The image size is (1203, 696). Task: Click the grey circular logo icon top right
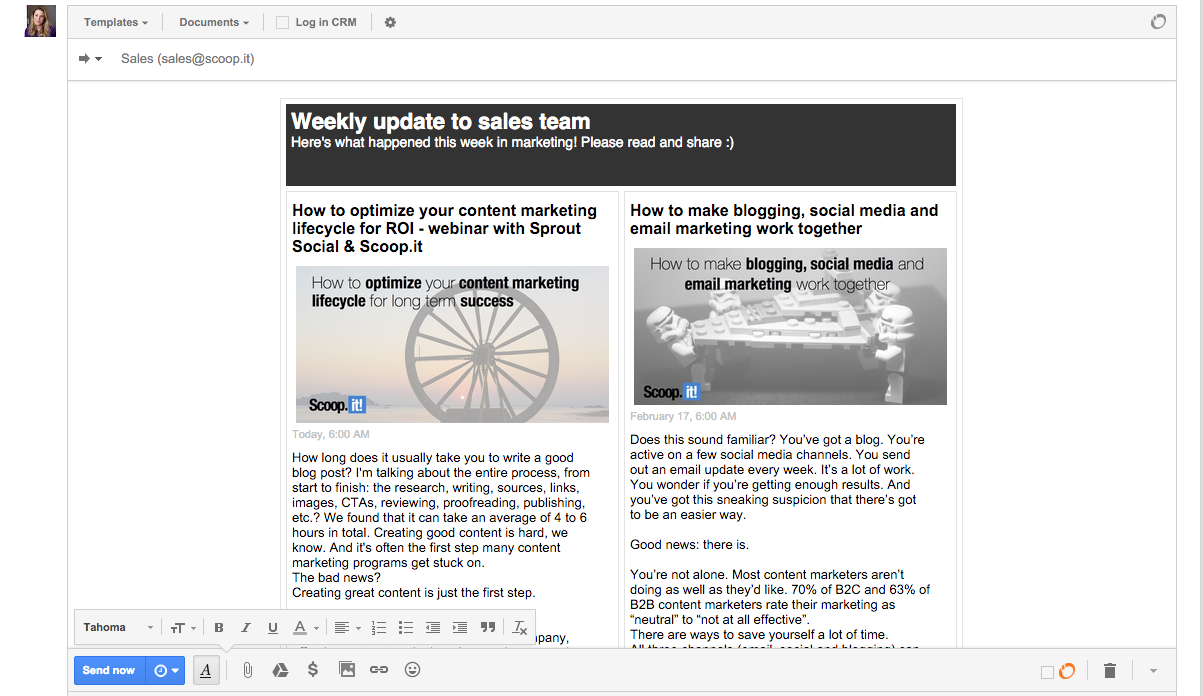pos(1158,21)
